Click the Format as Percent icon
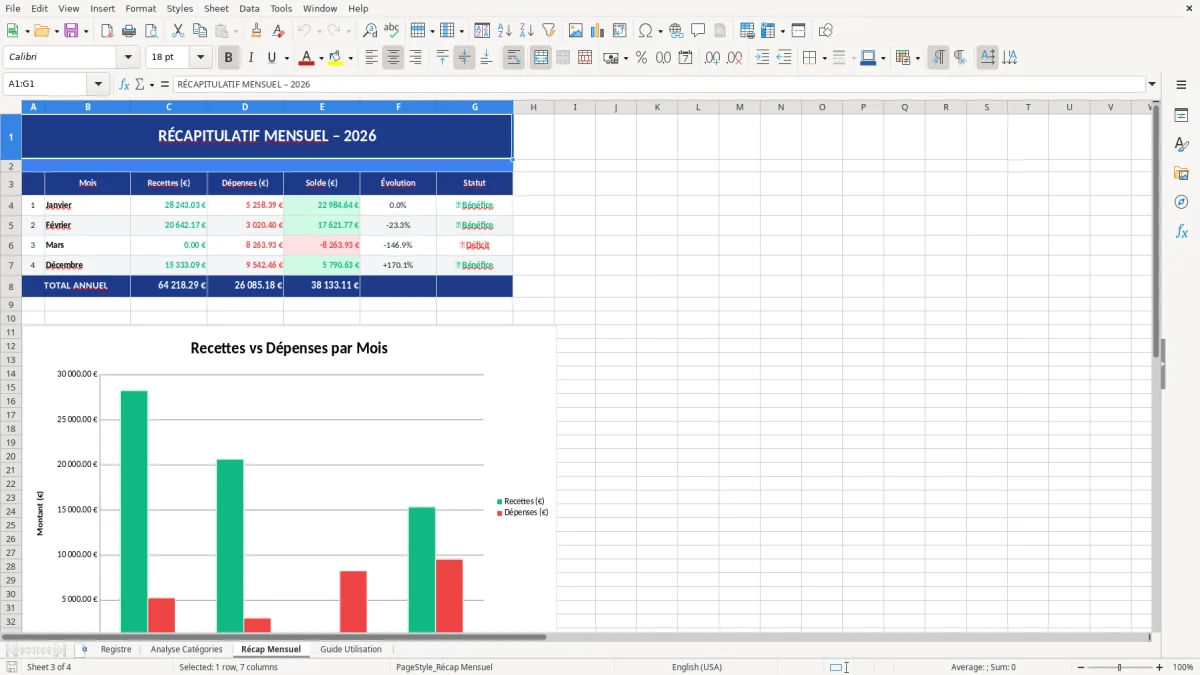 [641, 58]
